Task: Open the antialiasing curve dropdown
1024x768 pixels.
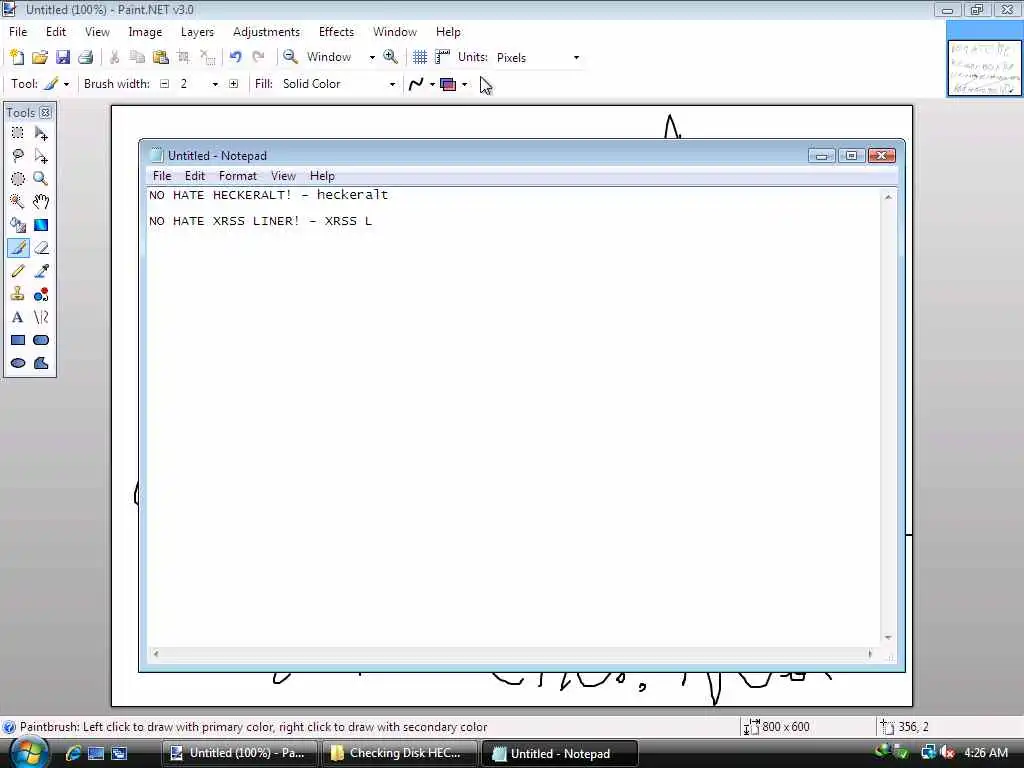Action: [432, 84]
